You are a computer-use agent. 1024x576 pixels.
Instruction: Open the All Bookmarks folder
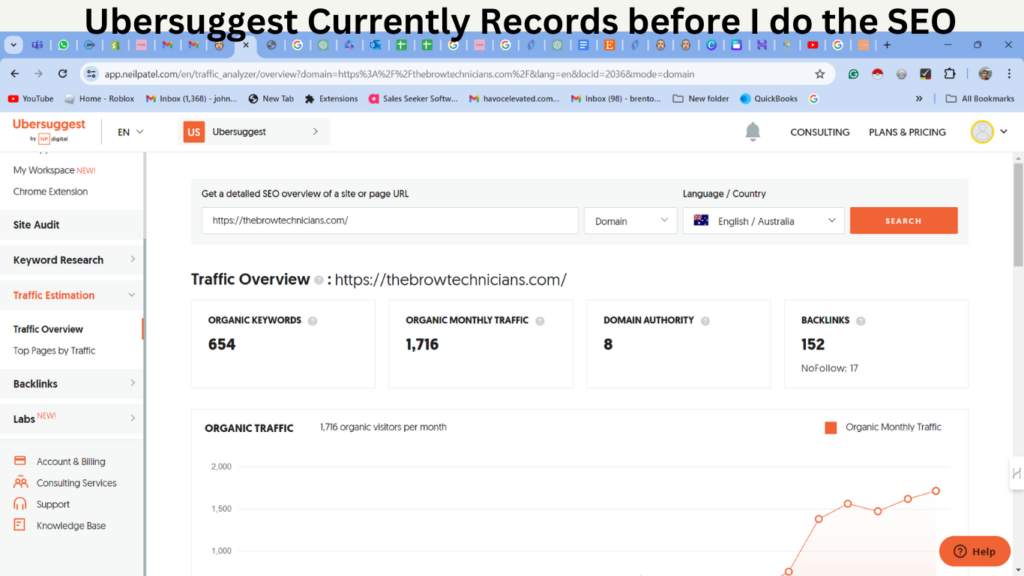point(980,99)
